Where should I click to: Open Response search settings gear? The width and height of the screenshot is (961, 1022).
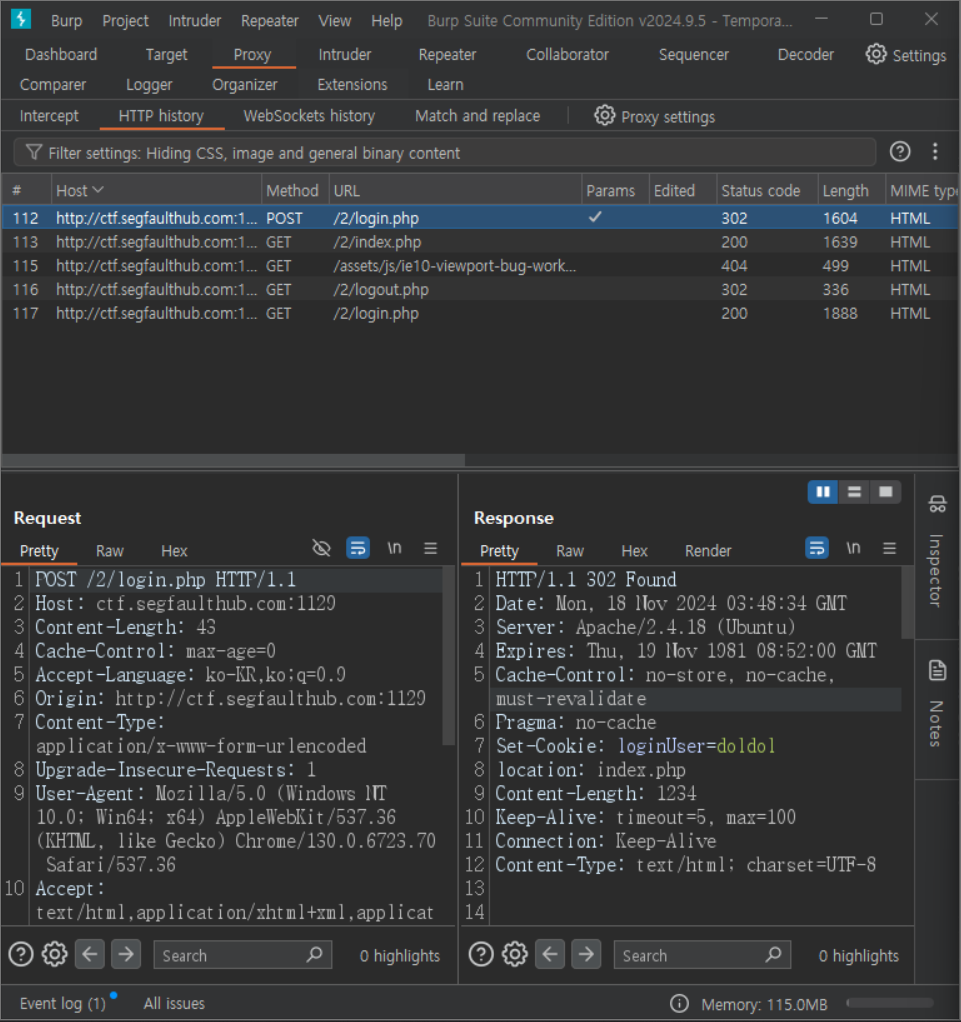(x=515, y=955)
